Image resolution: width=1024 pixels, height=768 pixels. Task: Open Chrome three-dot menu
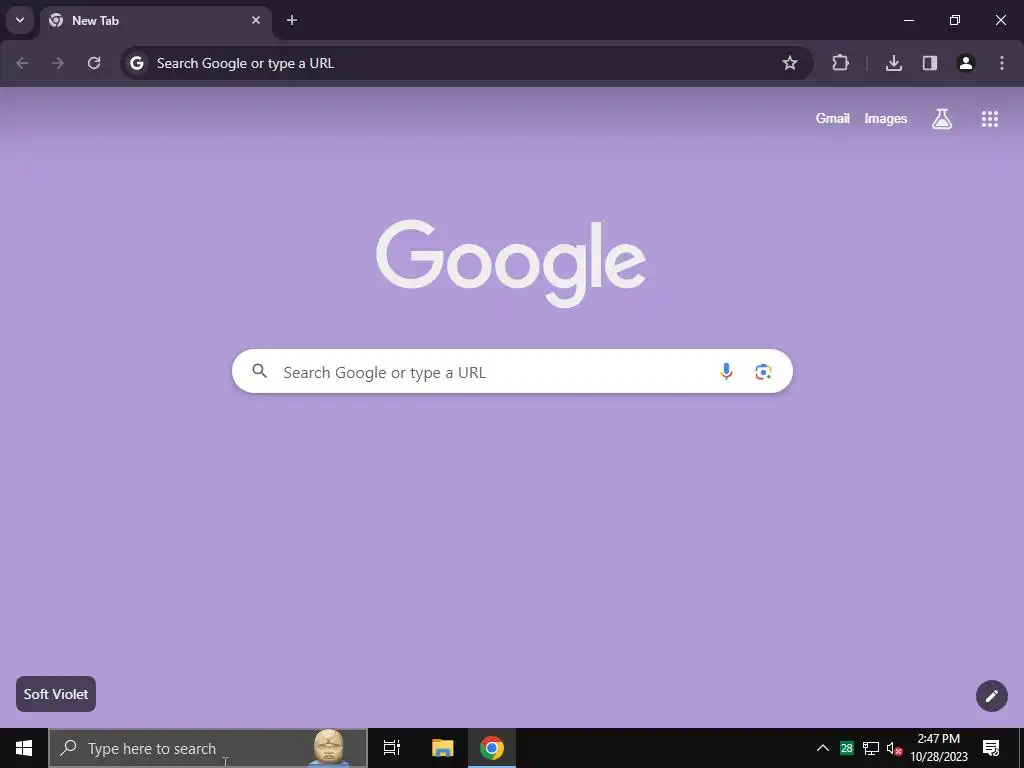(1002, 63)
